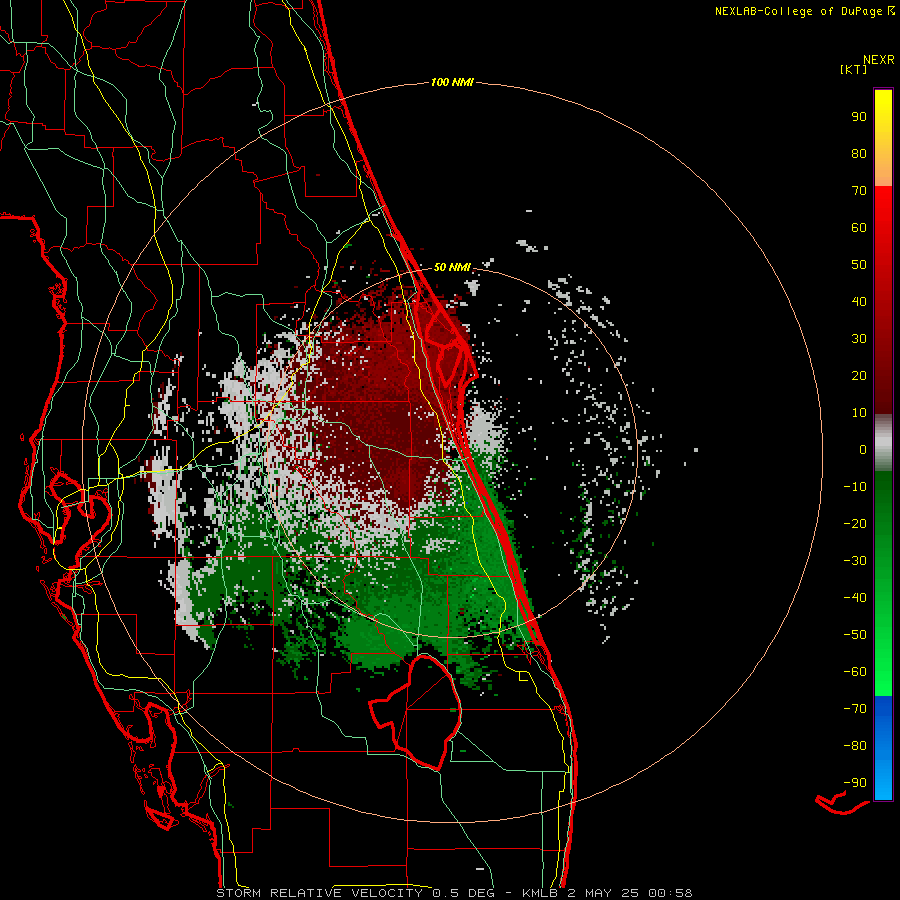Select the -30 knot scale label
Screen dimensions: 900x900
855,561
